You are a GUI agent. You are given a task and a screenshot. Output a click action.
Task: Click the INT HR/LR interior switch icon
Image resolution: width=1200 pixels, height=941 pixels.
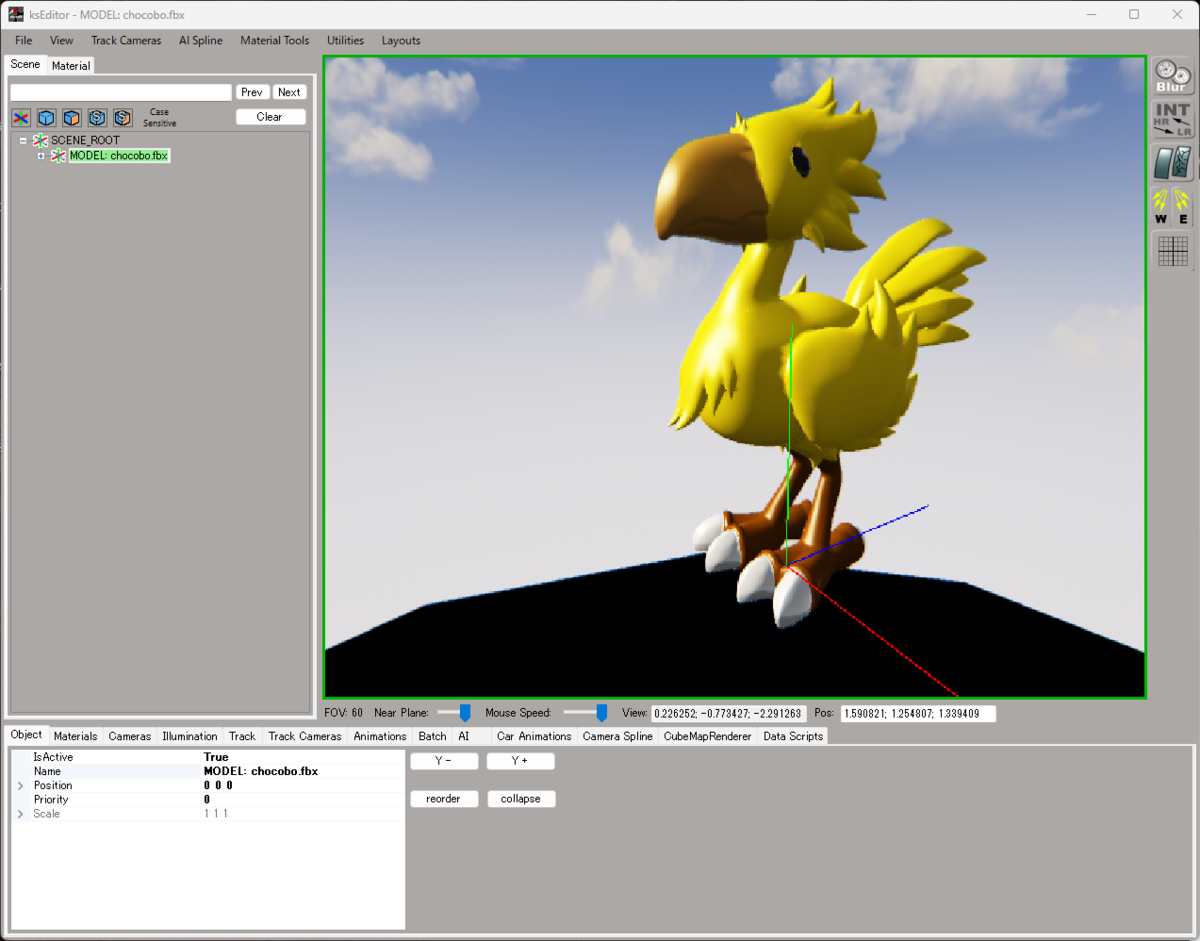[1172, 119]
